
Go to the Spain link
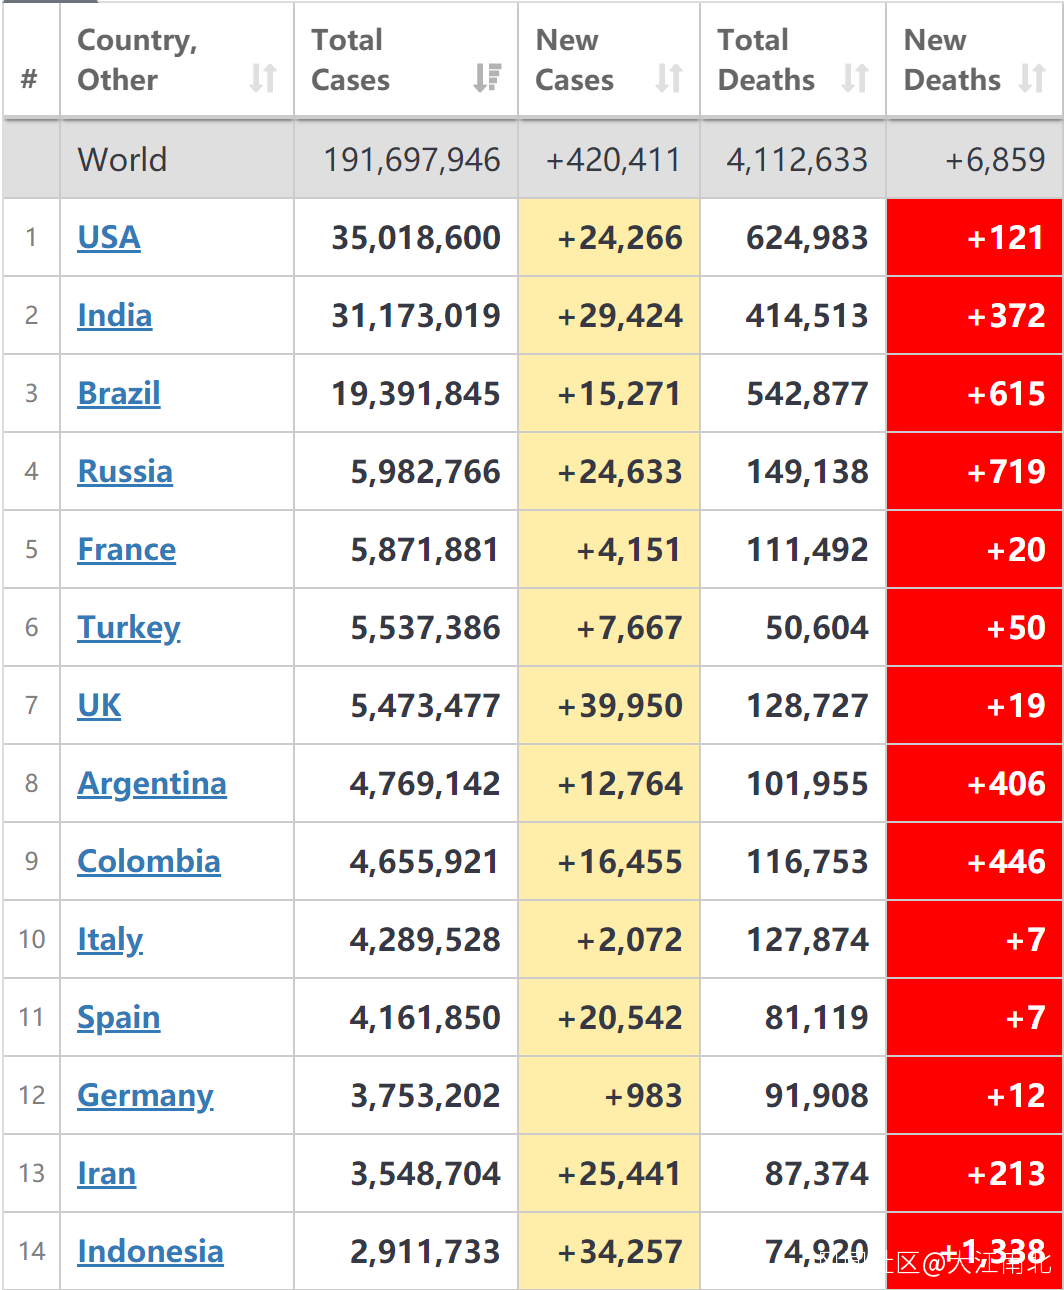[x=119, y=1018]
